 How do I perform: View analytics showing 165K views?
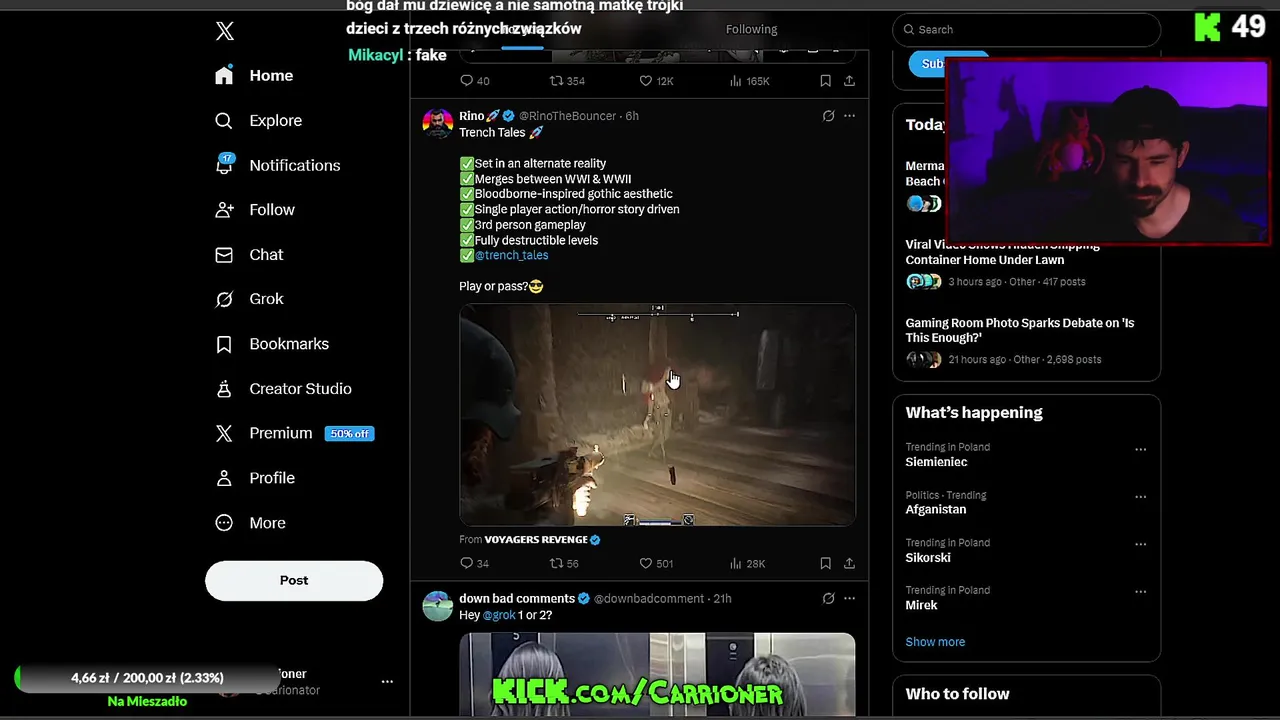tap(750, 81)
